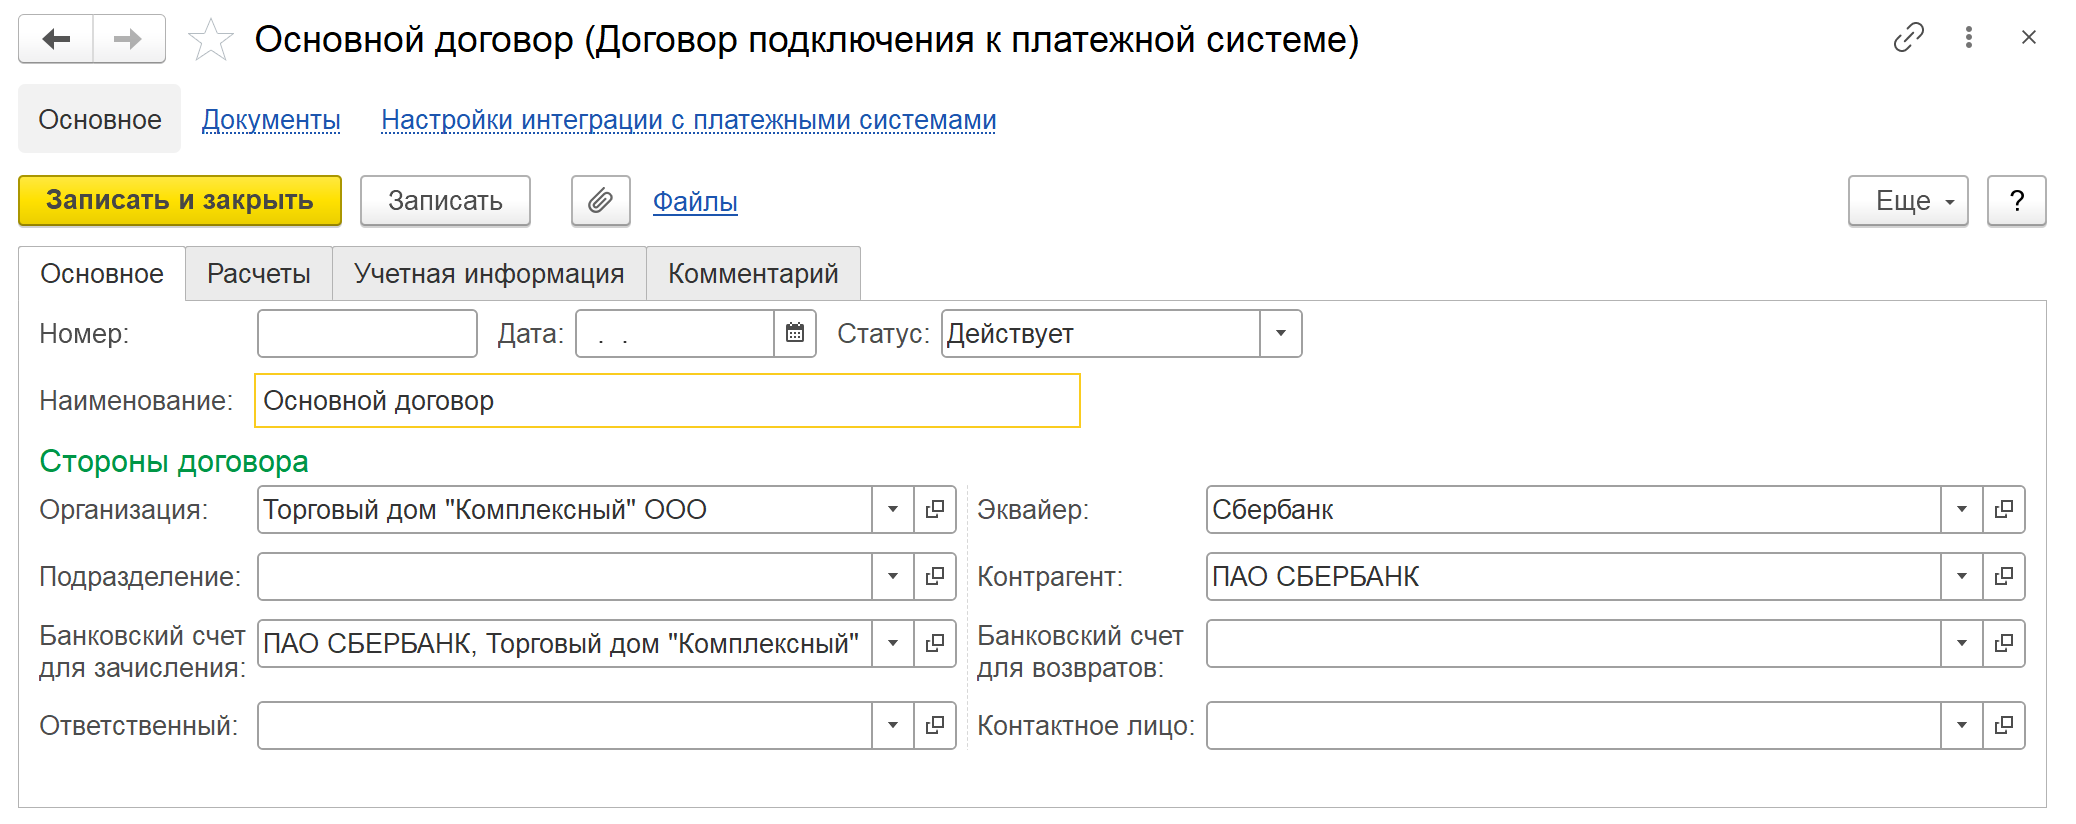
Task: Expand the Подразделение dropdown
Action: [x=892, y=577]
